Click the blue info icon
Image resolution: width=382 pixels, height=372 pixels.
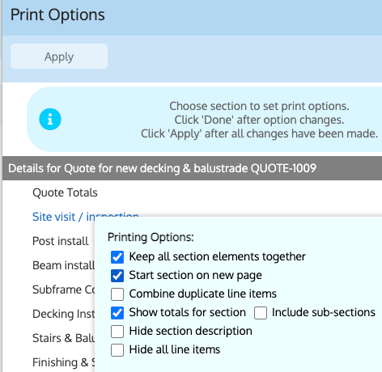(50, 119)
